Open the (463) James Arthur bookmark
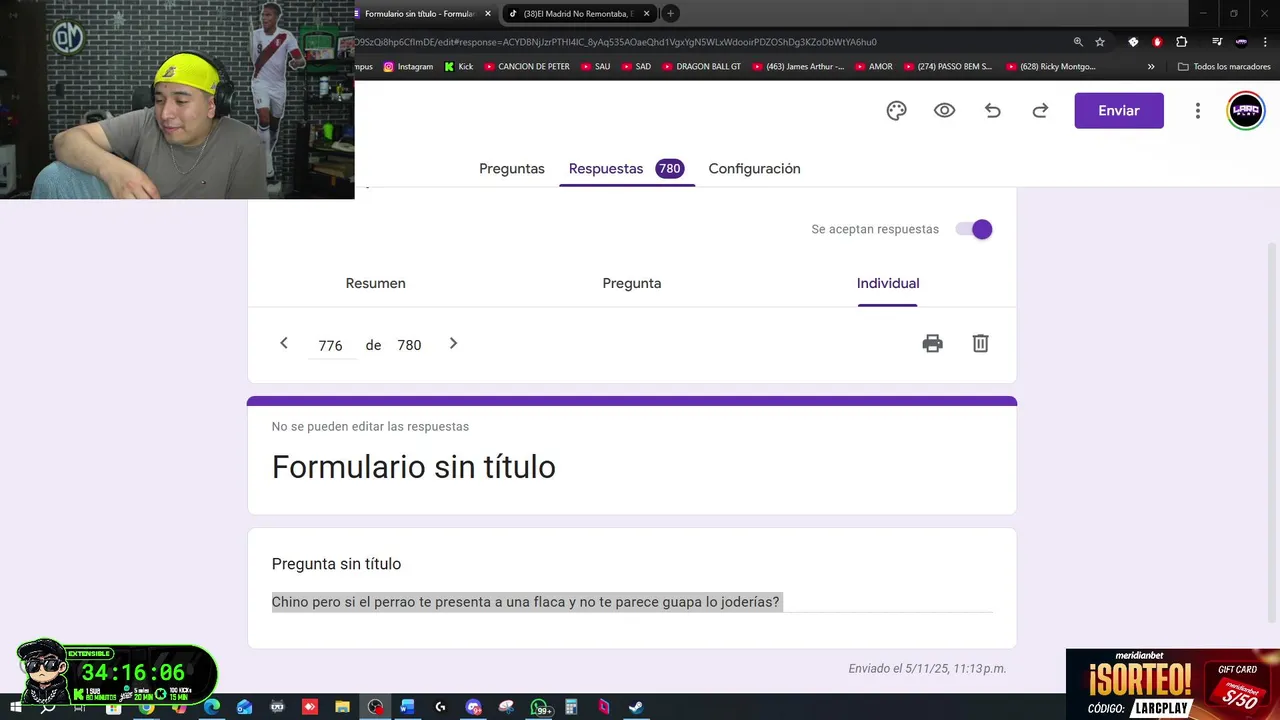1280x720 pixels. [x=797, y=67]
